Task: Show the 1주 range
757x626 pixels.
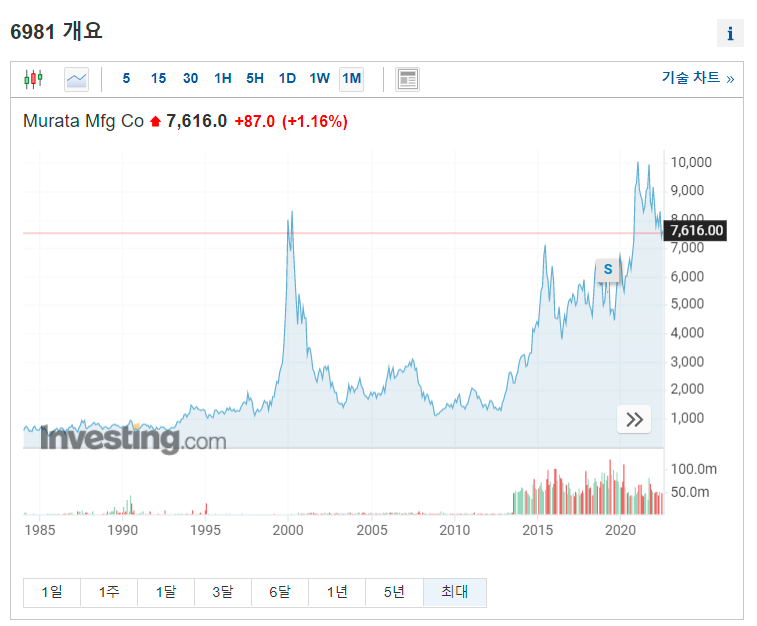Action: tap(109, 592)
